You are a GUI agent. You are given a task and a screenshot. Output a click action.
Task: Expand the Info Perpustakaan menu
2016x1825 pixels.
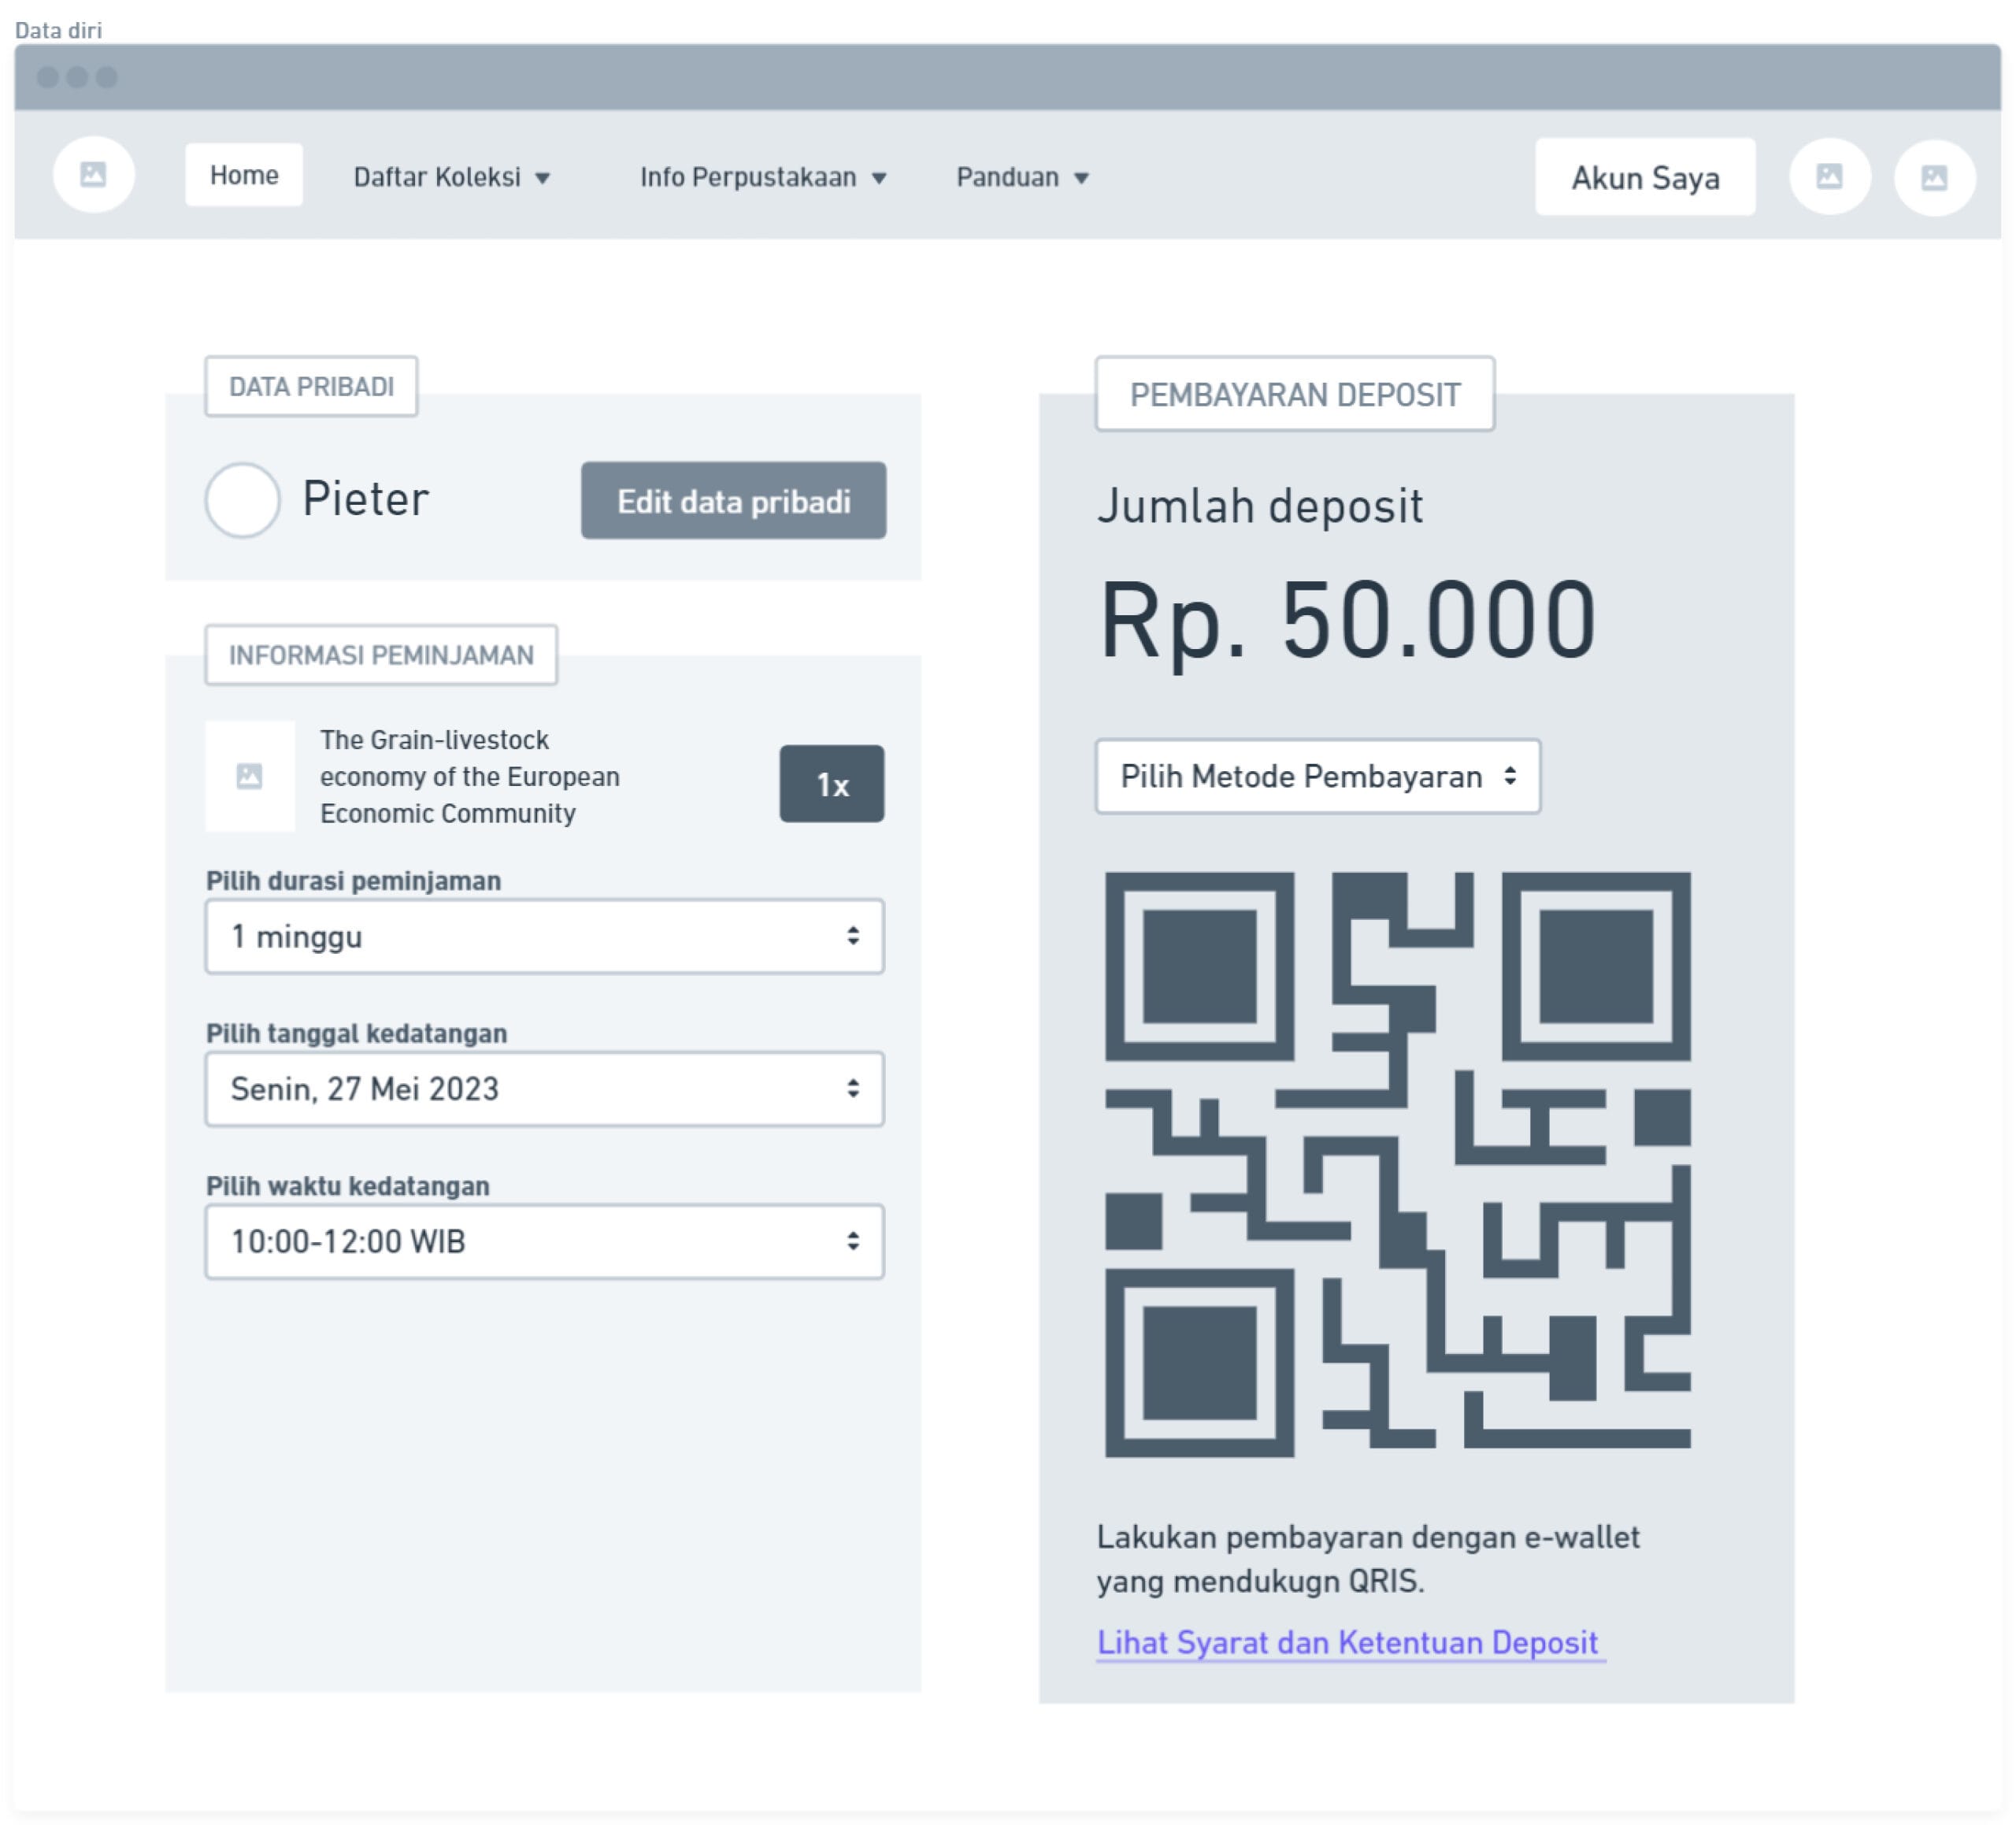point(763,177)
